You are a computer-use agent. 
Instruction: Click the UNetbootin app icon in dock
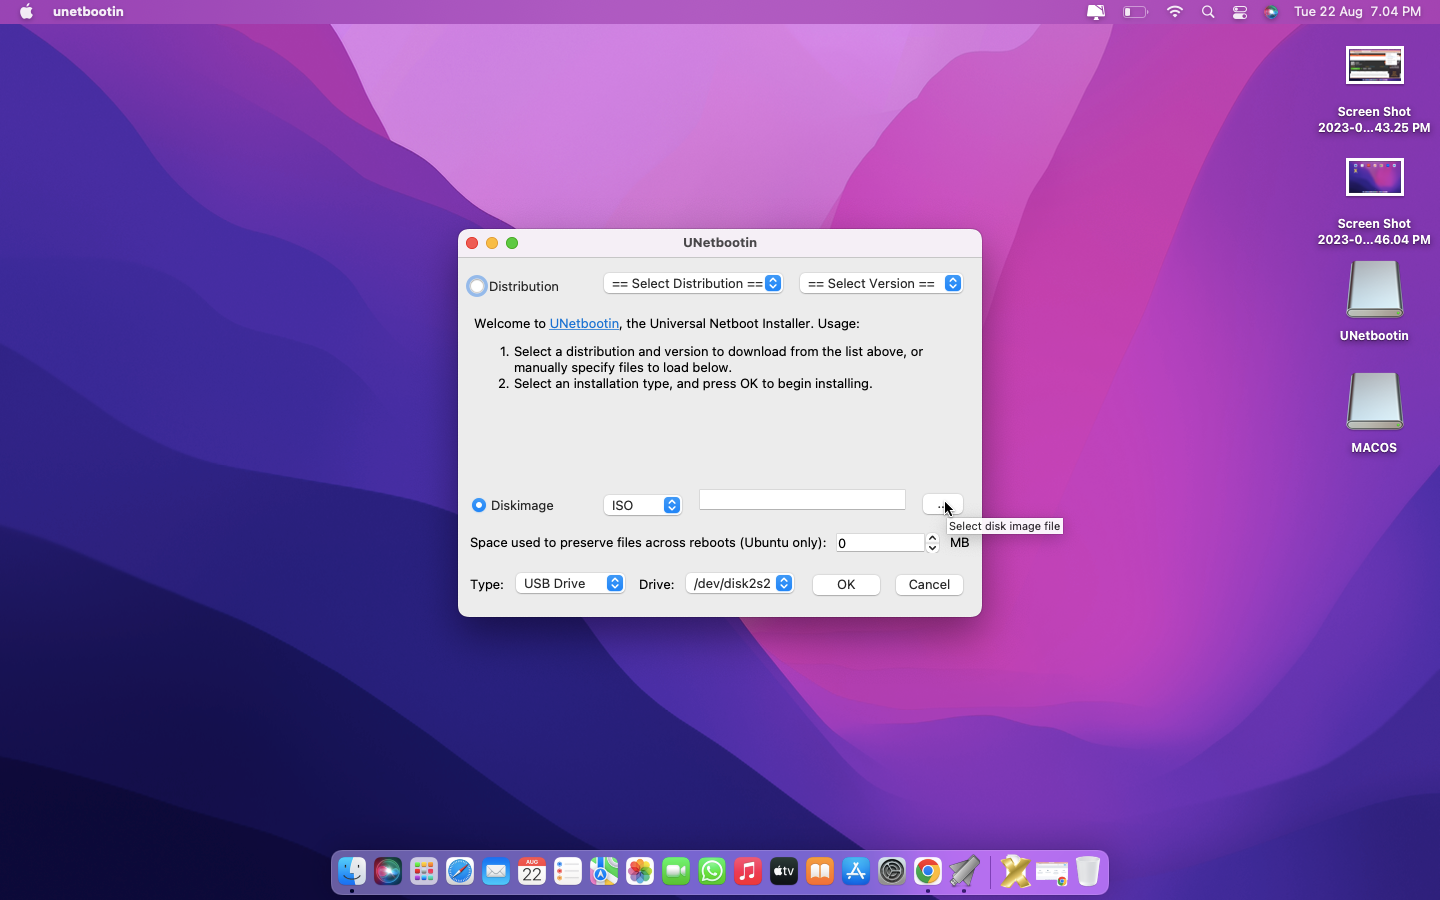(964, 872)
